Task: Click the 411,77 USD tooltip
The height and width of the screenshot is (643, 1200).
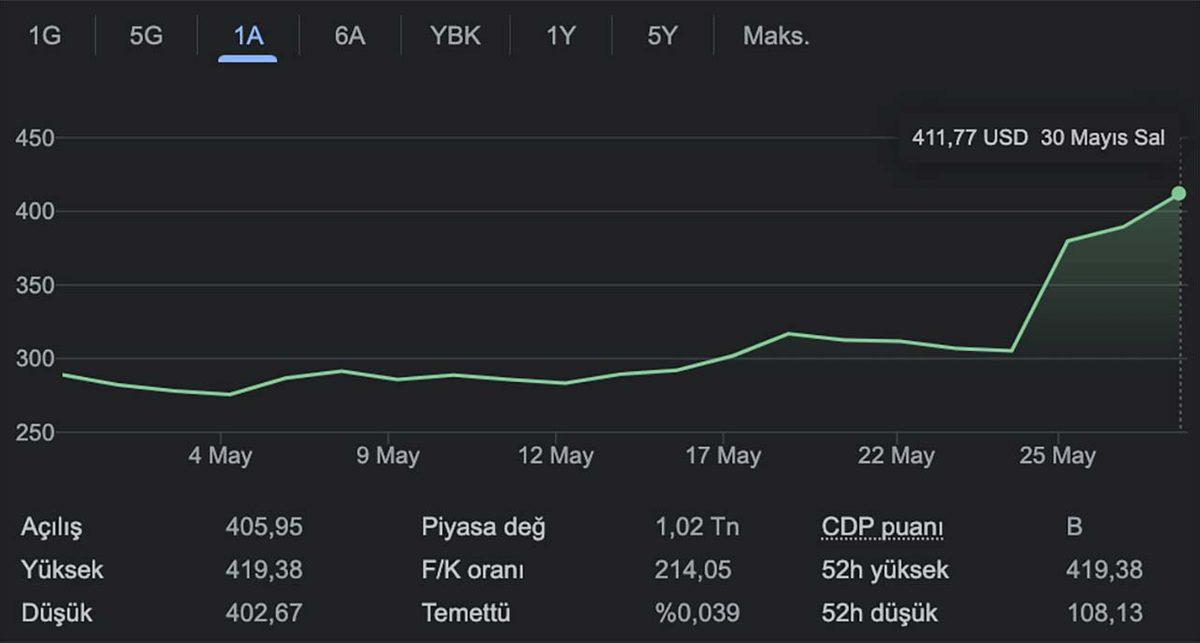Action: [x=1037, y=137]
